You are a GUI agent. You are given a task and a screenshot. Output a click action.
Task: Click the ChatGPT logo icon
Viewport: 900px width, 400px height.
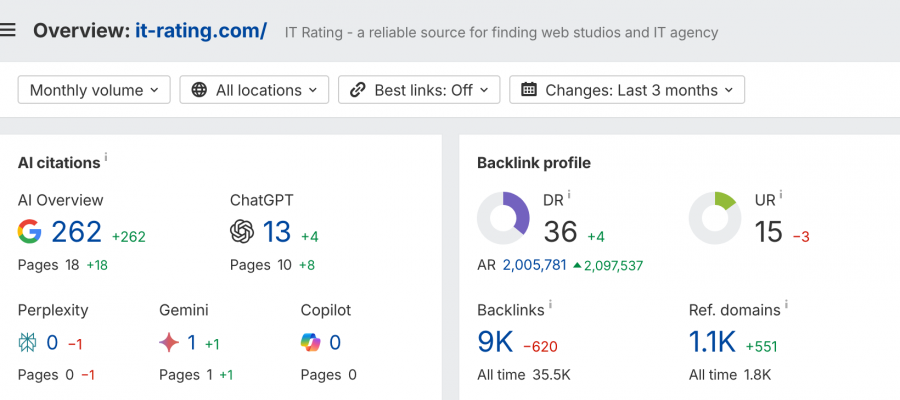click(x=242, y=232)
